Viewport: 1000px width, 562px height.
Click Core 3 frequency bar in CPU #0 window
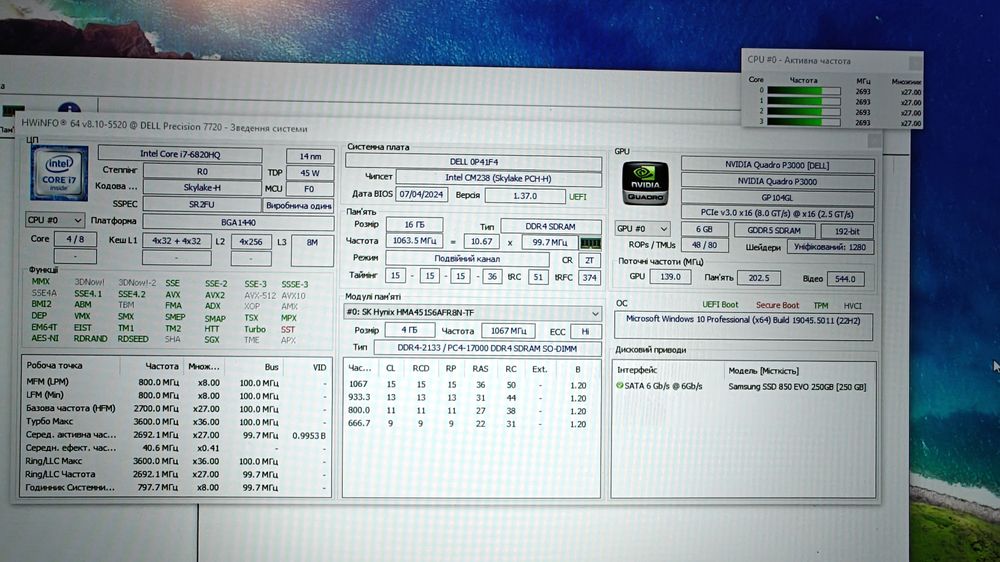(804, 121)
